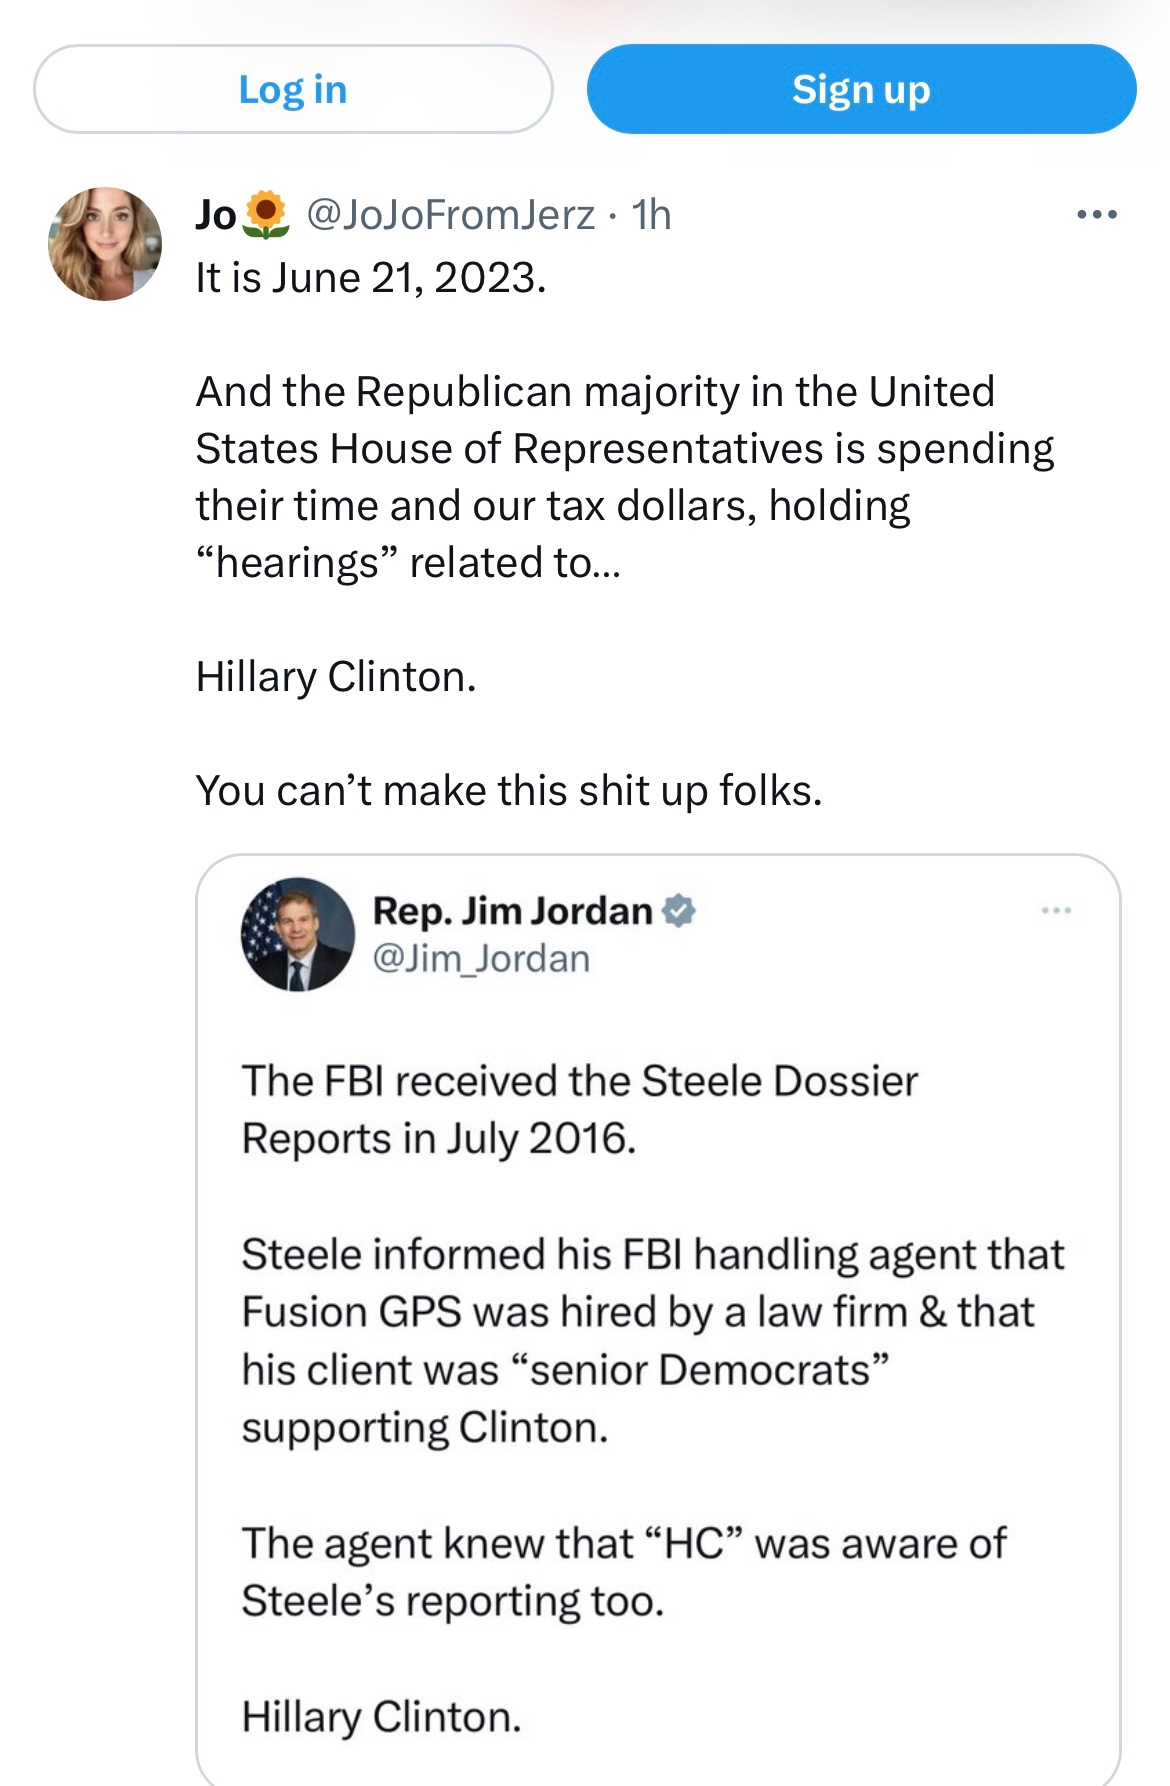Viewport: 1170px width, 1786px height.
Task: Click the 1h timestamp on Jo's tweet
Action: click(x=651, y=215)
